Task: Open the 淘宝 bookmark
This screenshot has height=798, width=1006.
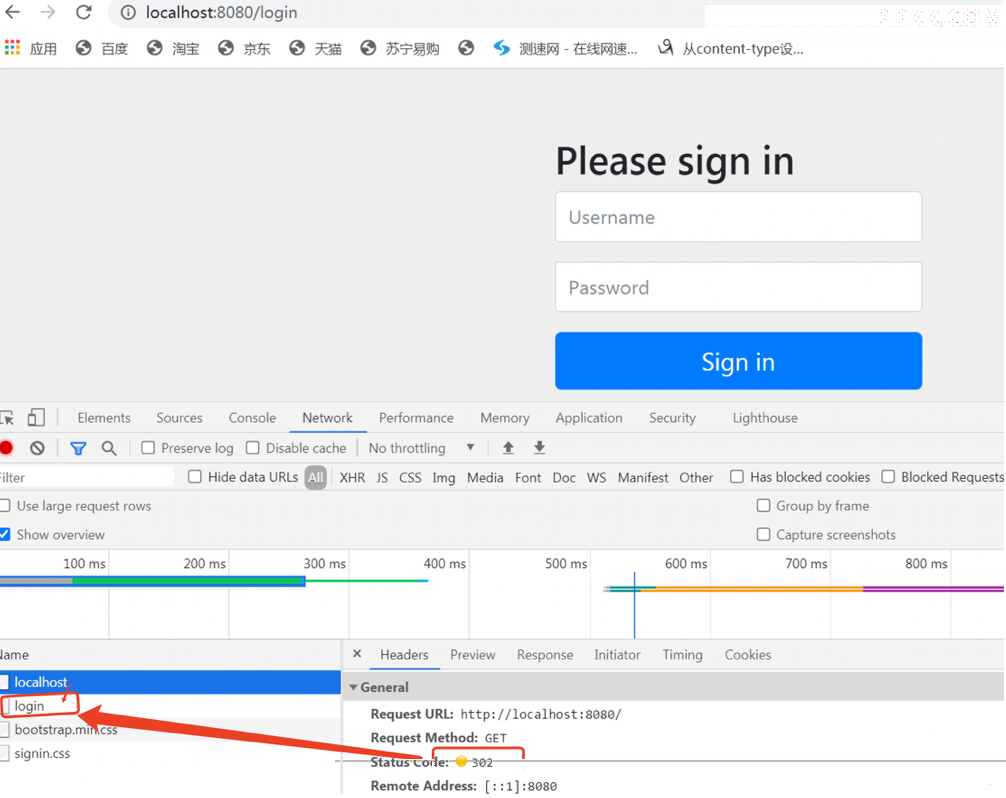Action: (173, 48)
